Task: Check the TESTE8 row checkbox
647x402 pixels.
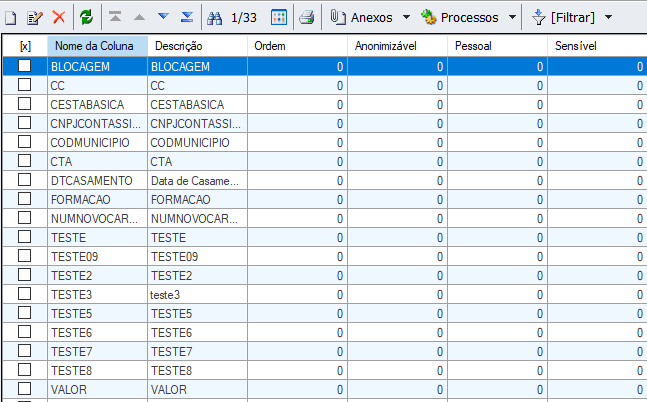Action: click(x=24, y=370)
